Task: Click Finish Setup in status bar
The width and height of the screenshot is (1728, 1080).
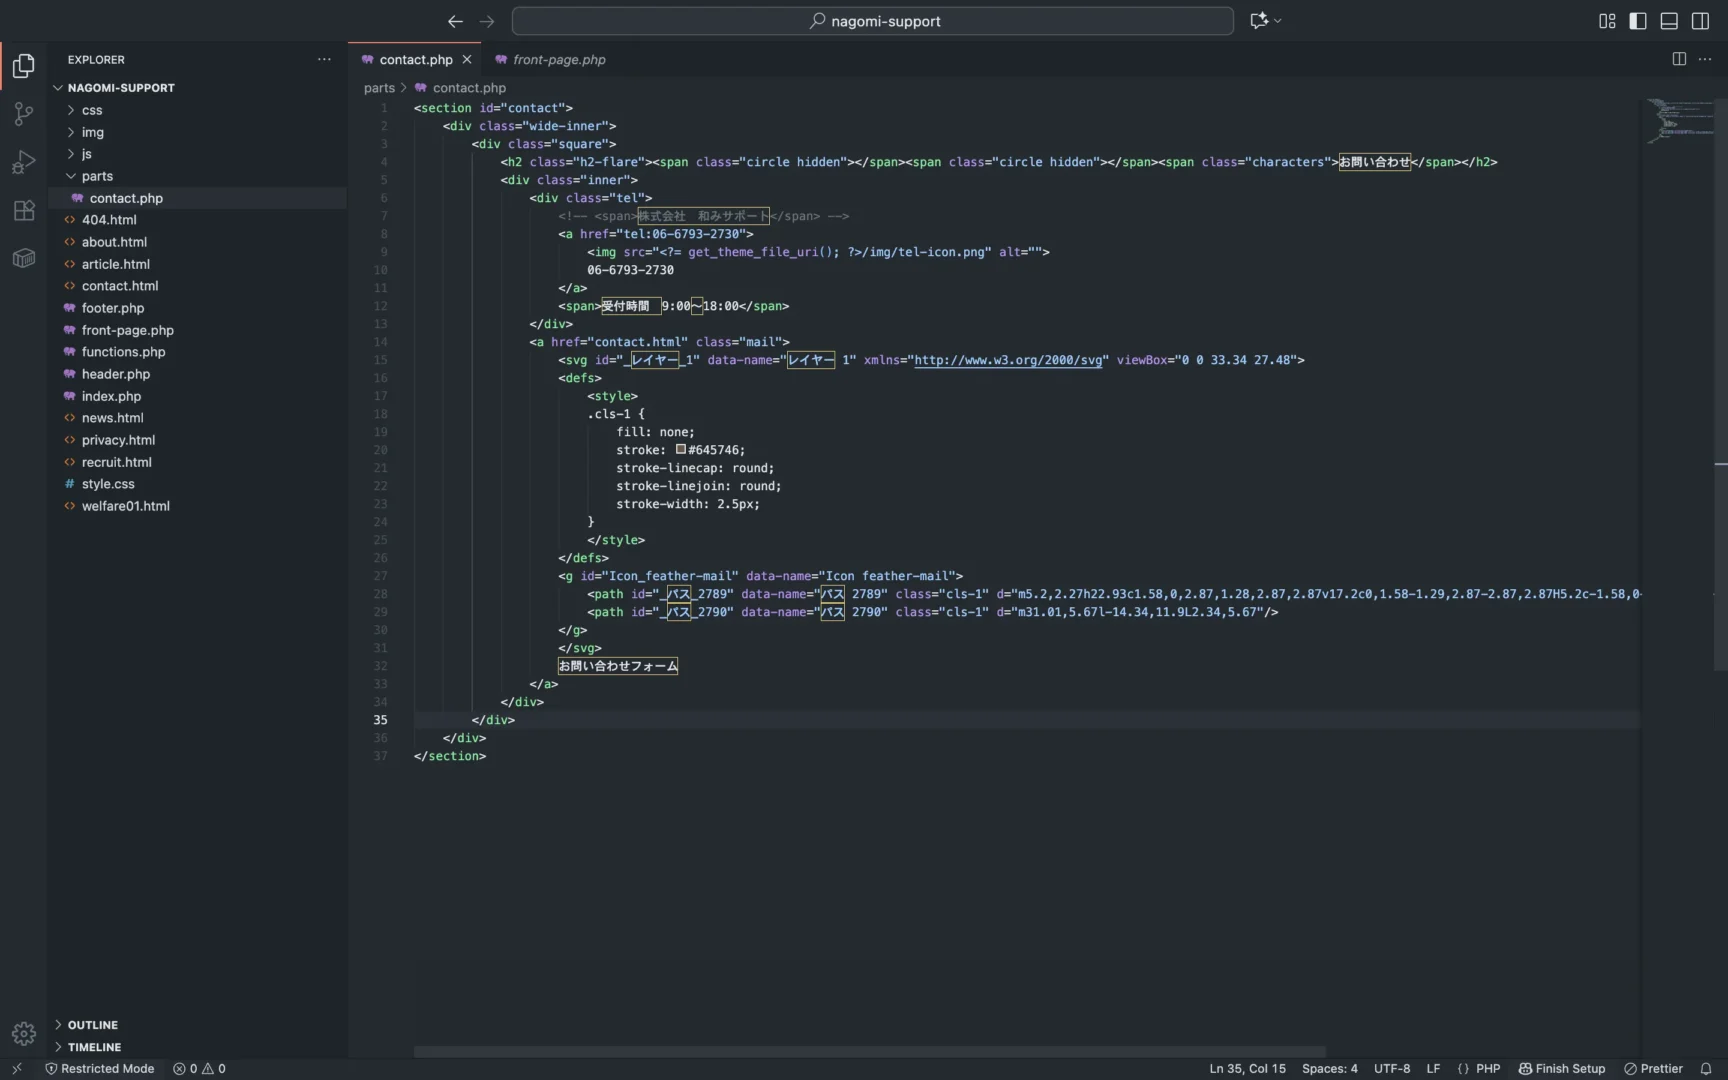Action: (x=1562, y=1068)
